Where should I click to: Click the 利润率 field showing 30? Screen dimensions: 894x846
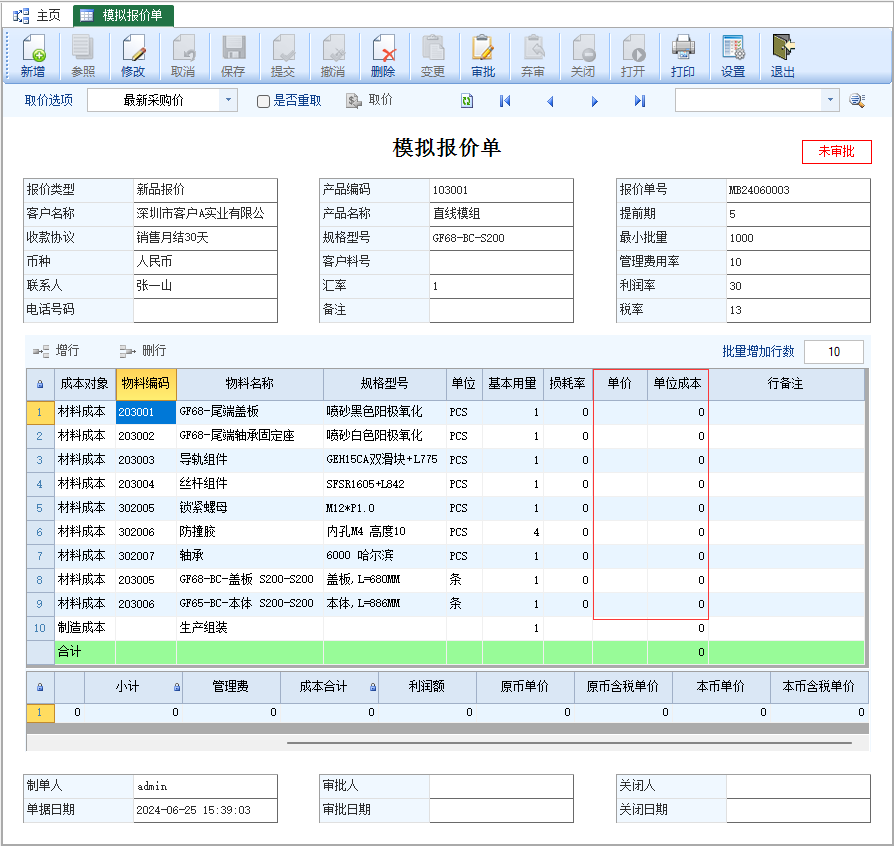click(798, 286)
